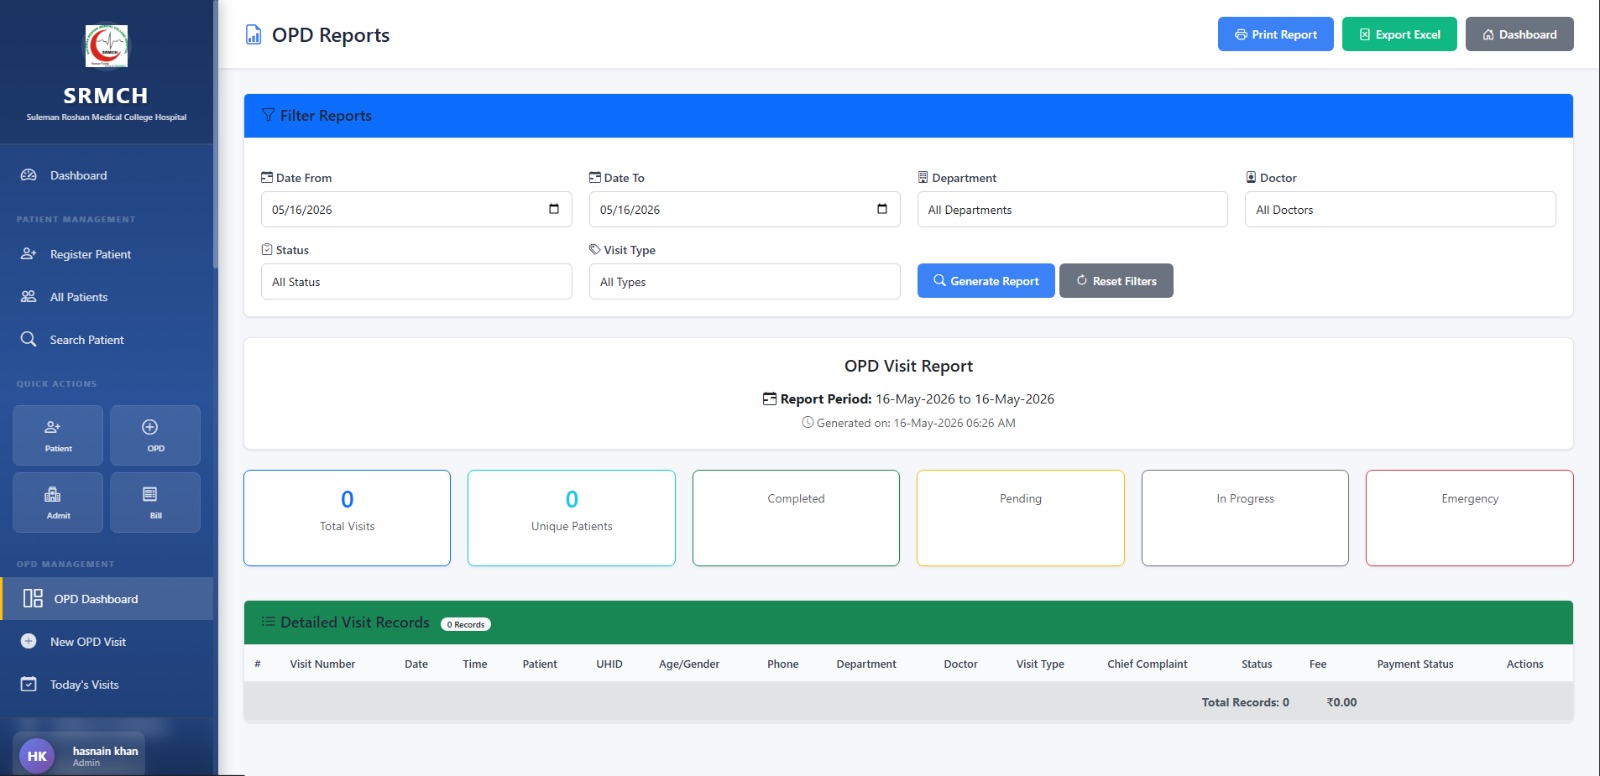The width and height of the screenshot is (1600, 776).
Task: Open the All Status dropdown
Action: click(416, 281)
